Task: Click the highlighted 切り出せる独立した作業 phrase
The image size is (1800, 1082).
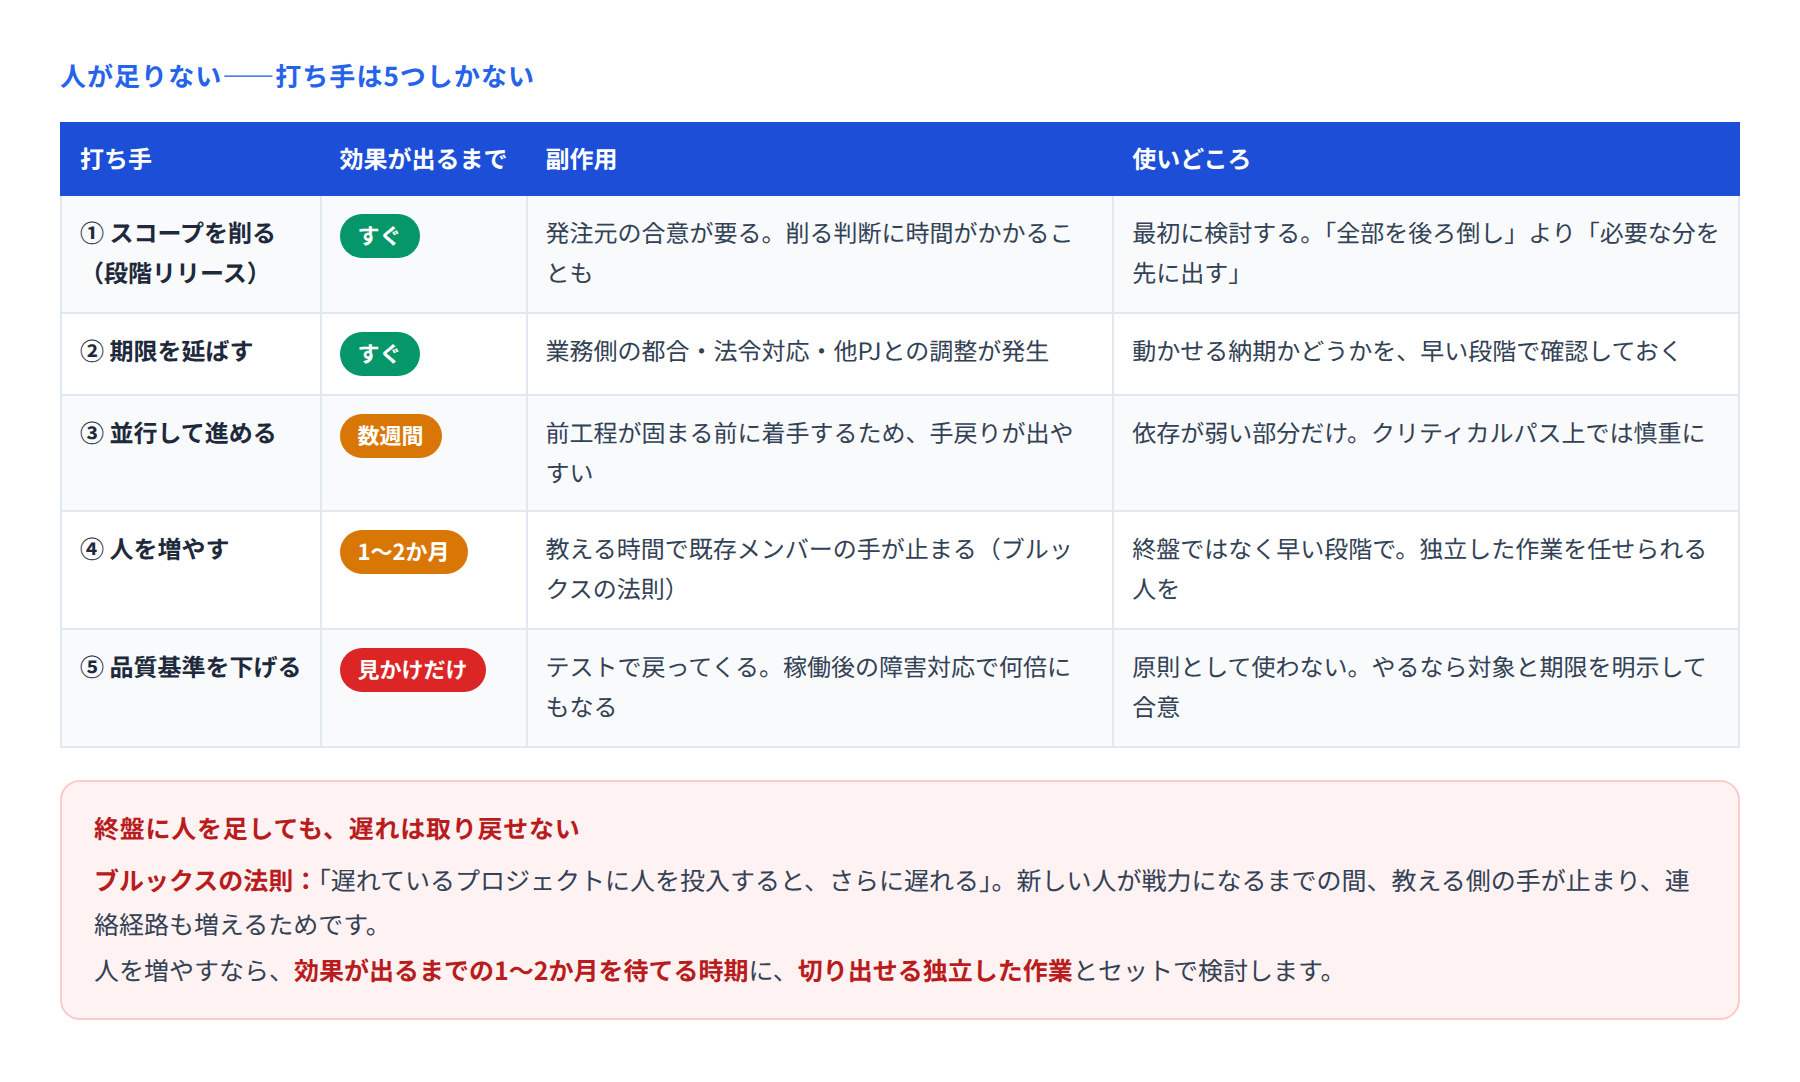Action: [x=935, y=971]
